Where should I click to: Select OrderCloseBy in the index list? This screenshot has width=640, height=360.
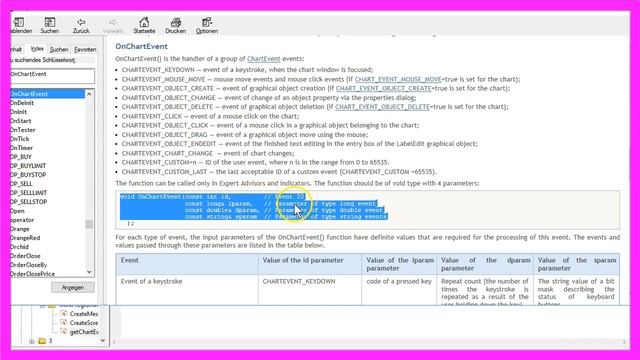[x=29, y=265]
